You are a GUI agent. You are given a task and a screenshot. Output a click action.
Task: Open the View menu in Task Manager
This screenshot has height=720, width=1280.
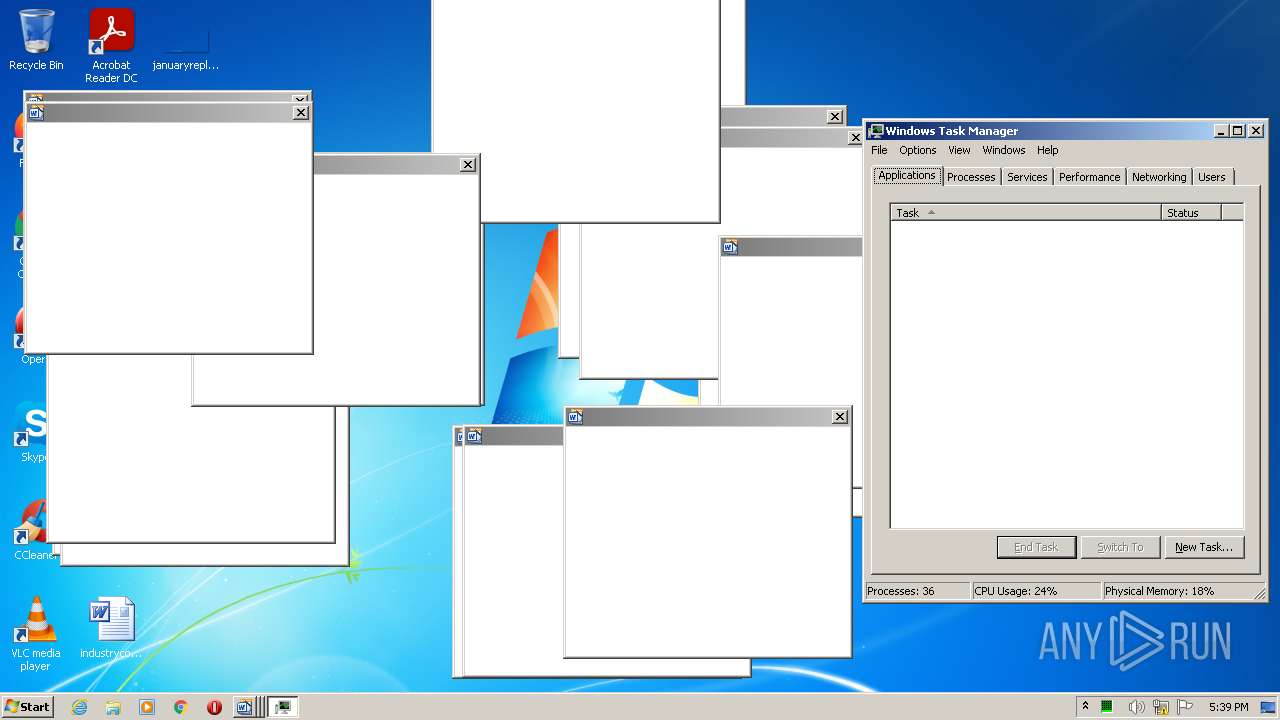point(959,150)
